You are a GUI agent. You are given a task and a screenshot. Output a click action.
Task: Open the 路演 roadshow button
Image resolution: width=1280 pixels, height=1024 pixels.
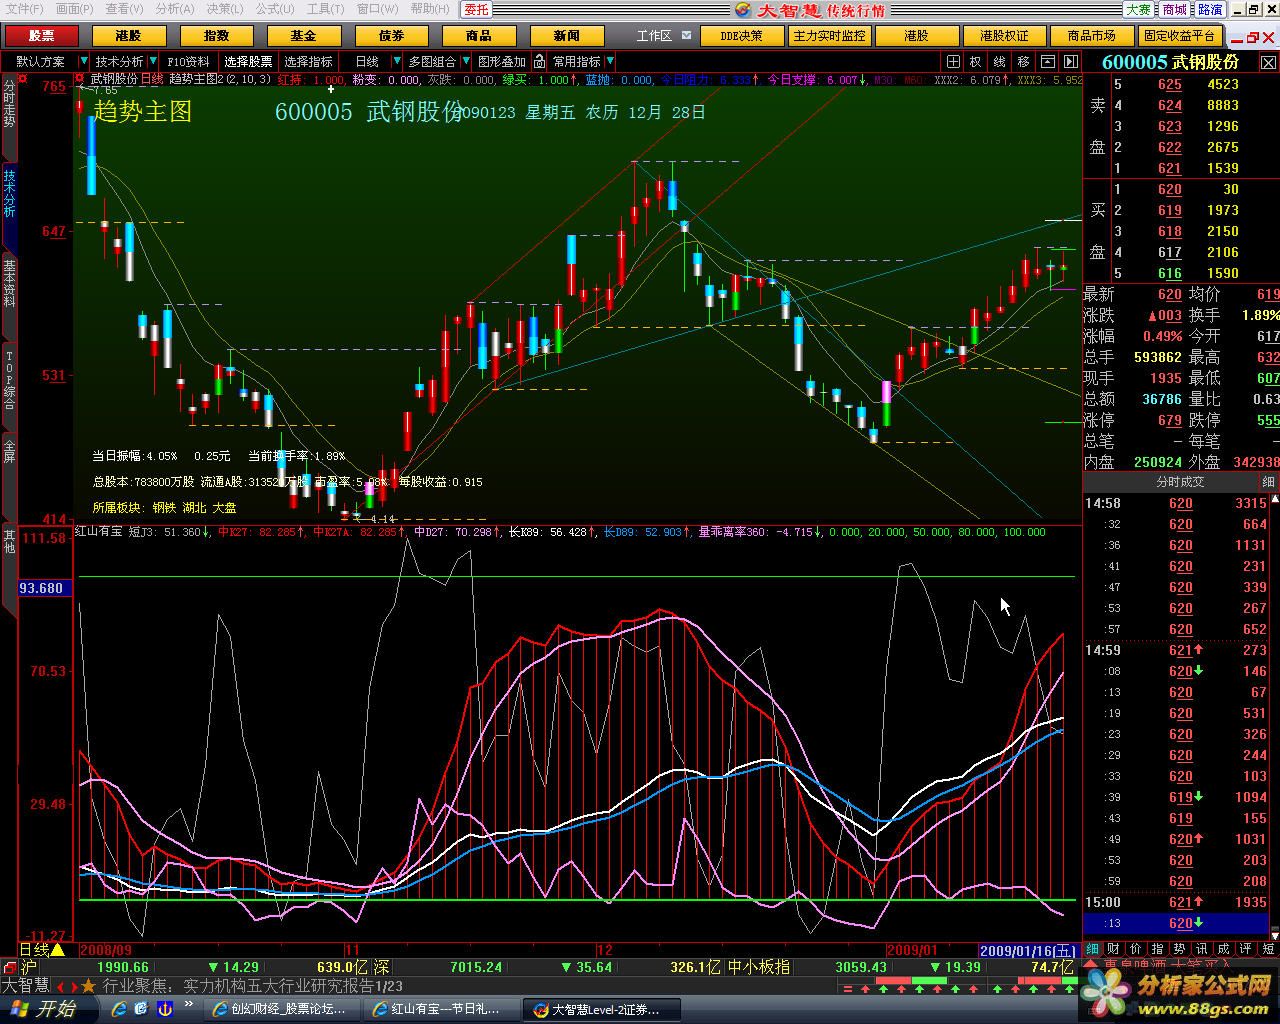tap(1210, 9)
